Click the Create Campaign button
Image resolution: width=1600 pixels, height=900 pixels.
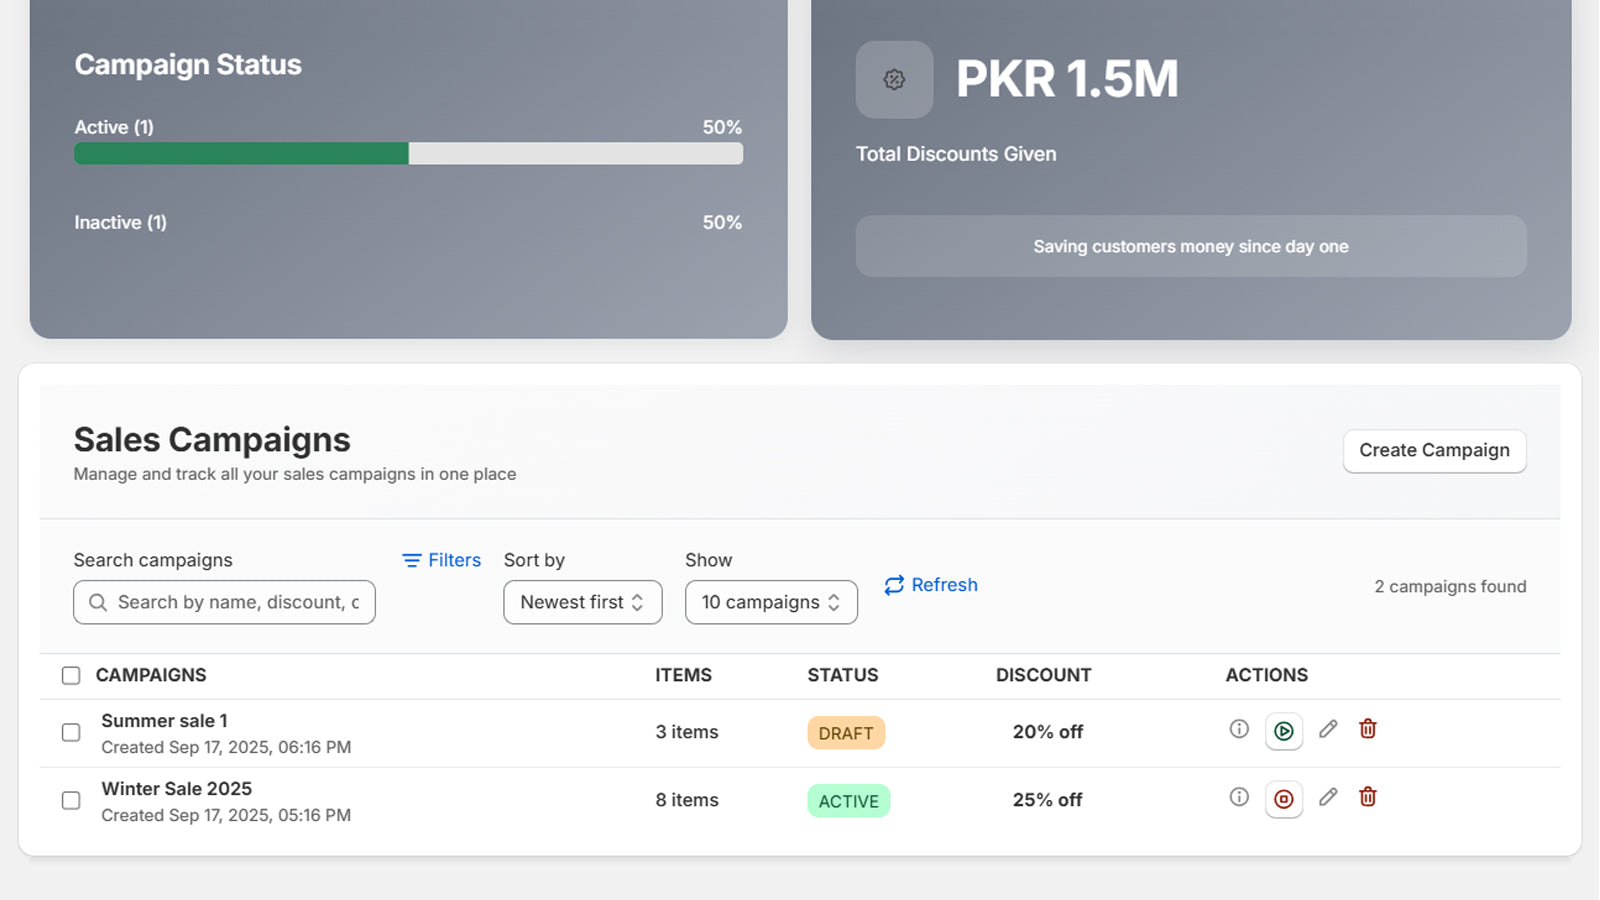point(1434,450)
